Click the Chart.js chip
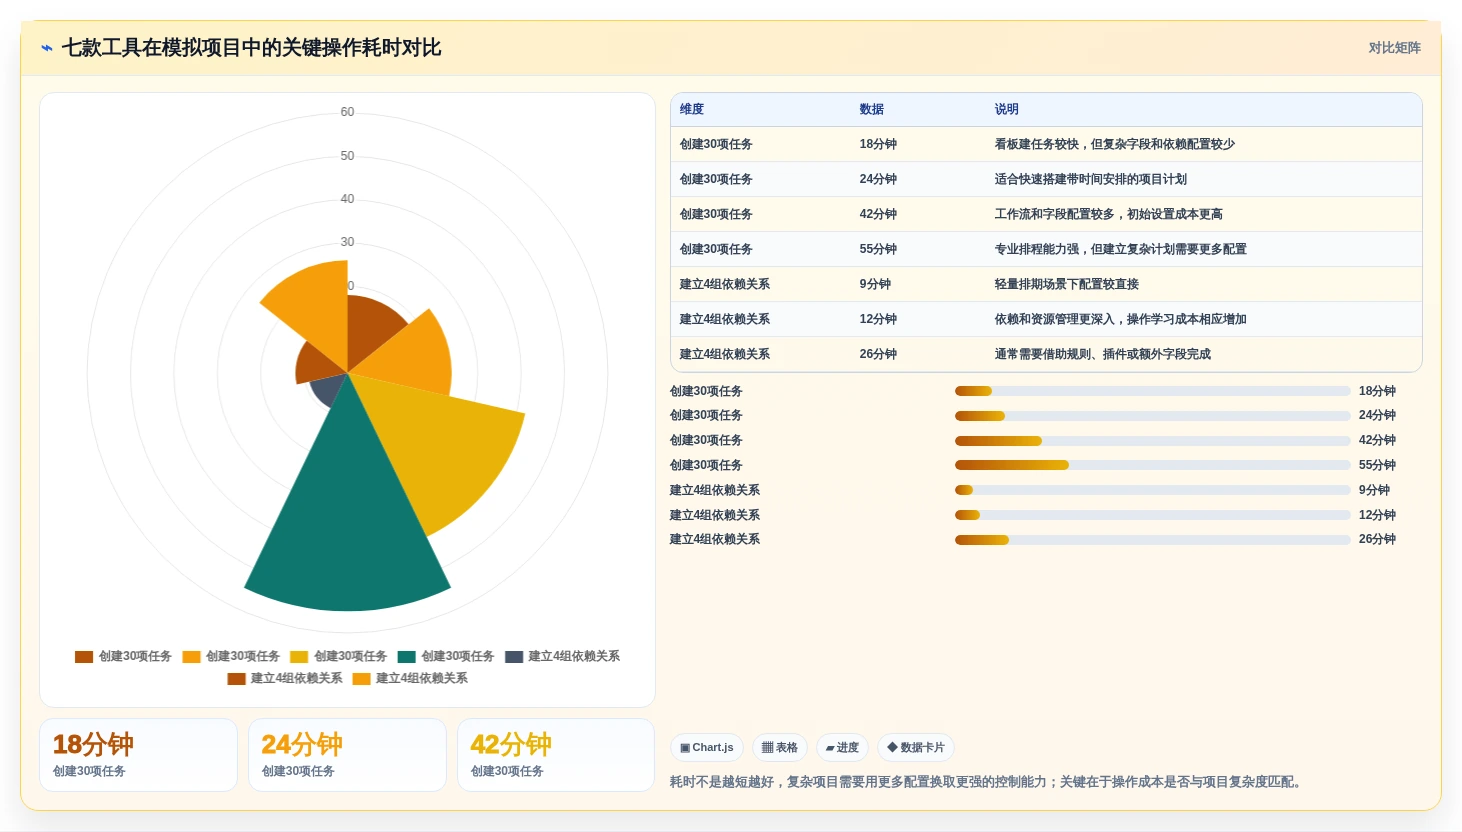 (x=707, y=748)
